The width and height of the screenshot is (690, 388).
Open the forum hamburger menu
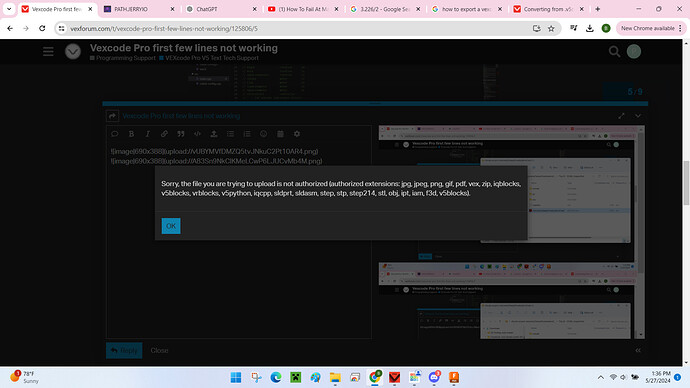(x=48, y=51)
